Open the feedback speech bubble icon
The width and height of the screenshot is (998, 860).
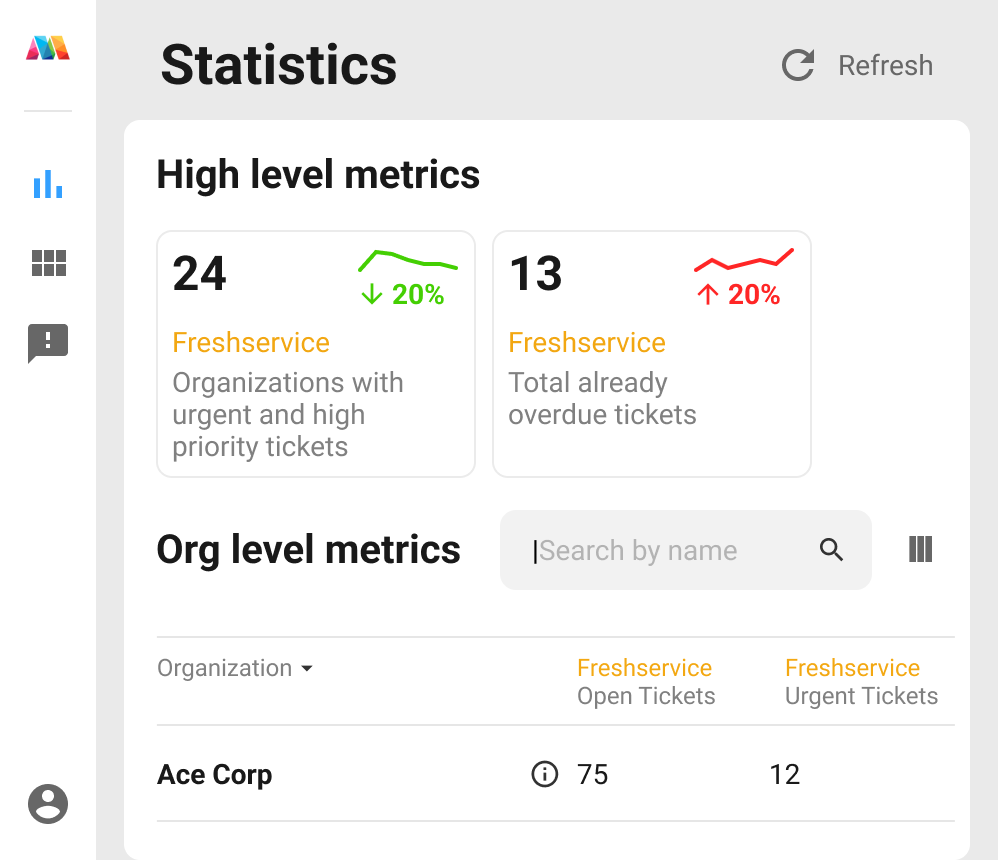tap(48, 343)
